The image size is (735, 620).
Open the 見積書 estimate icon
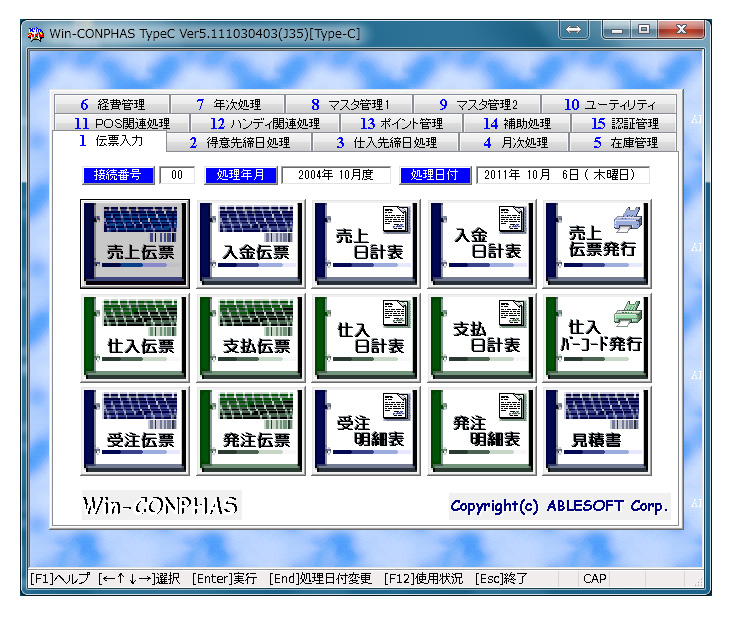[597, 430]
